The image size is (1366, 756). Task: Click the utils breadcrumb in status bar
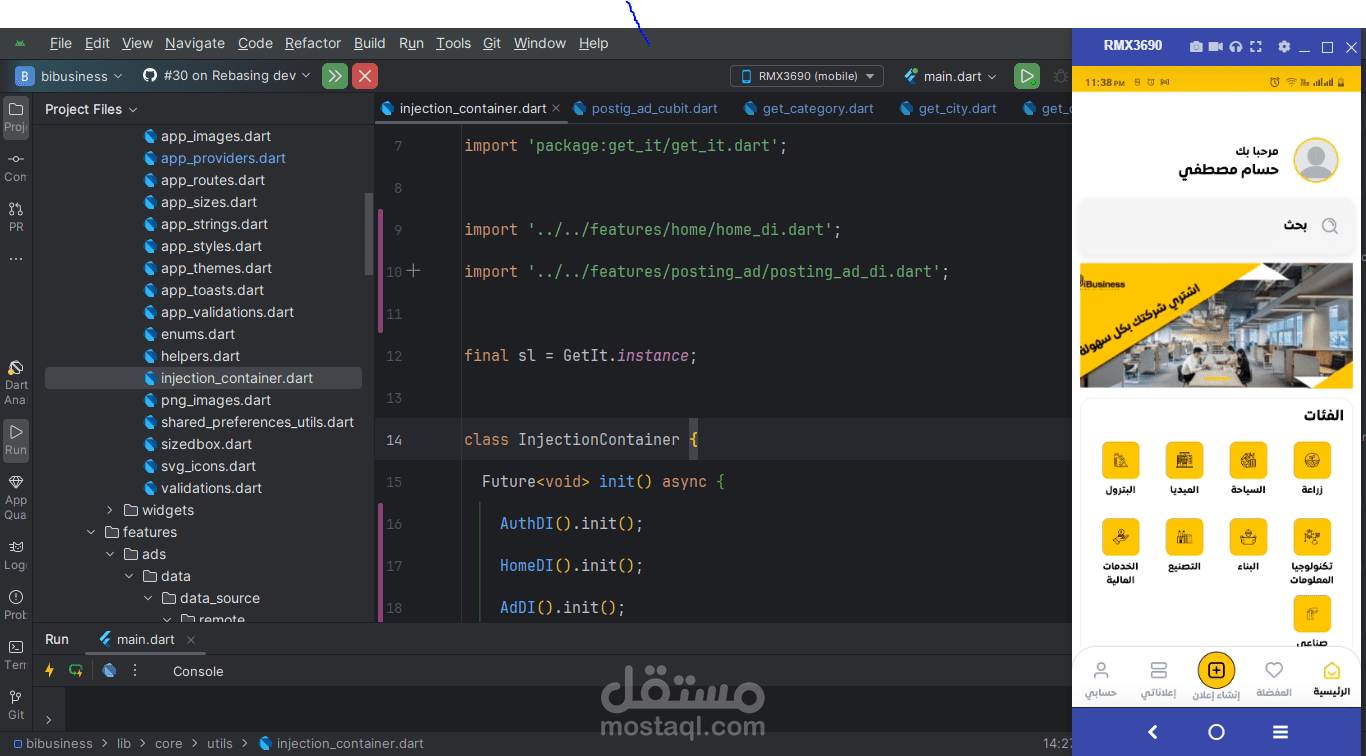(x=219, y=744)
